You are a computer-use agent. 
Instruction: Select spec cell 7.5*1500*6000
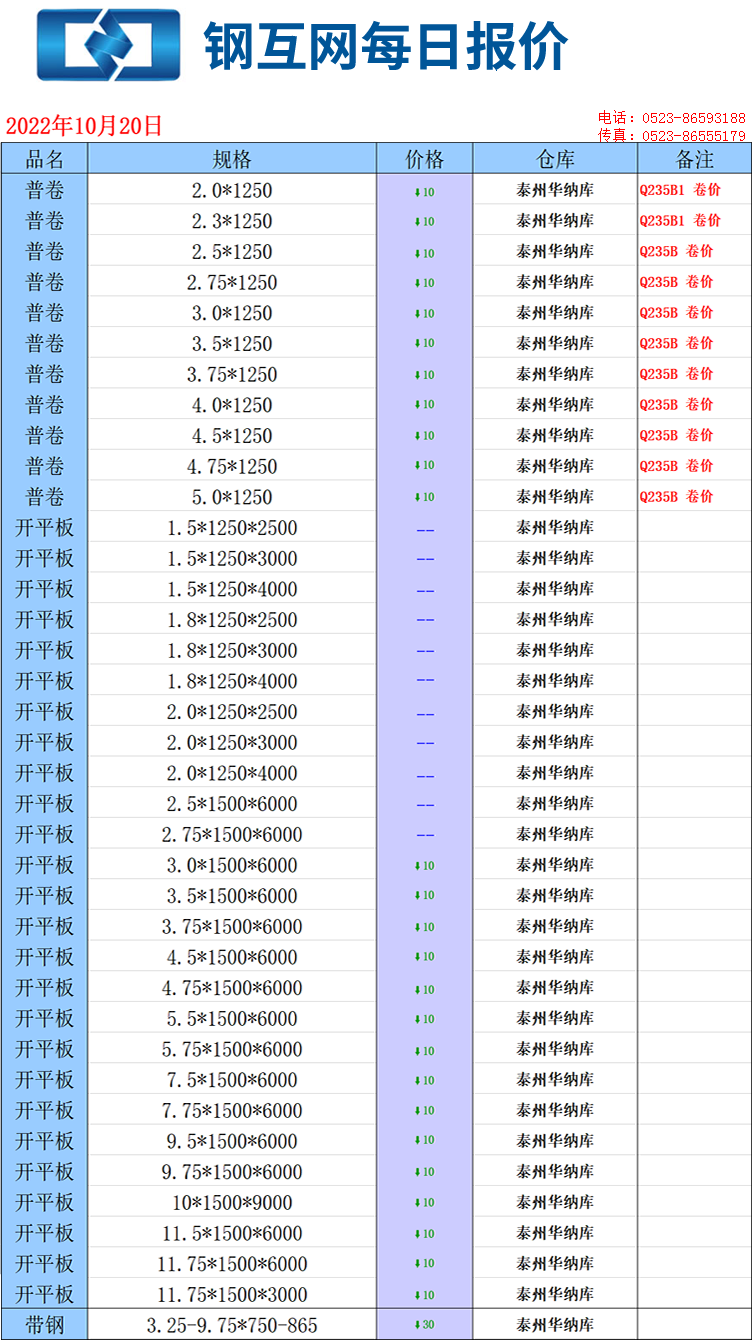(232, 1080)
